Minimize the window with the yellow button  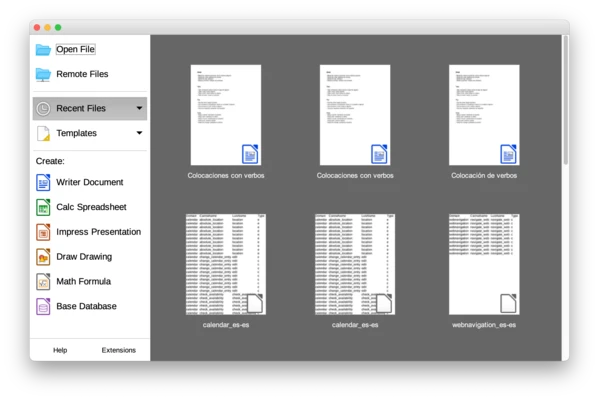[x=47, y=28]
